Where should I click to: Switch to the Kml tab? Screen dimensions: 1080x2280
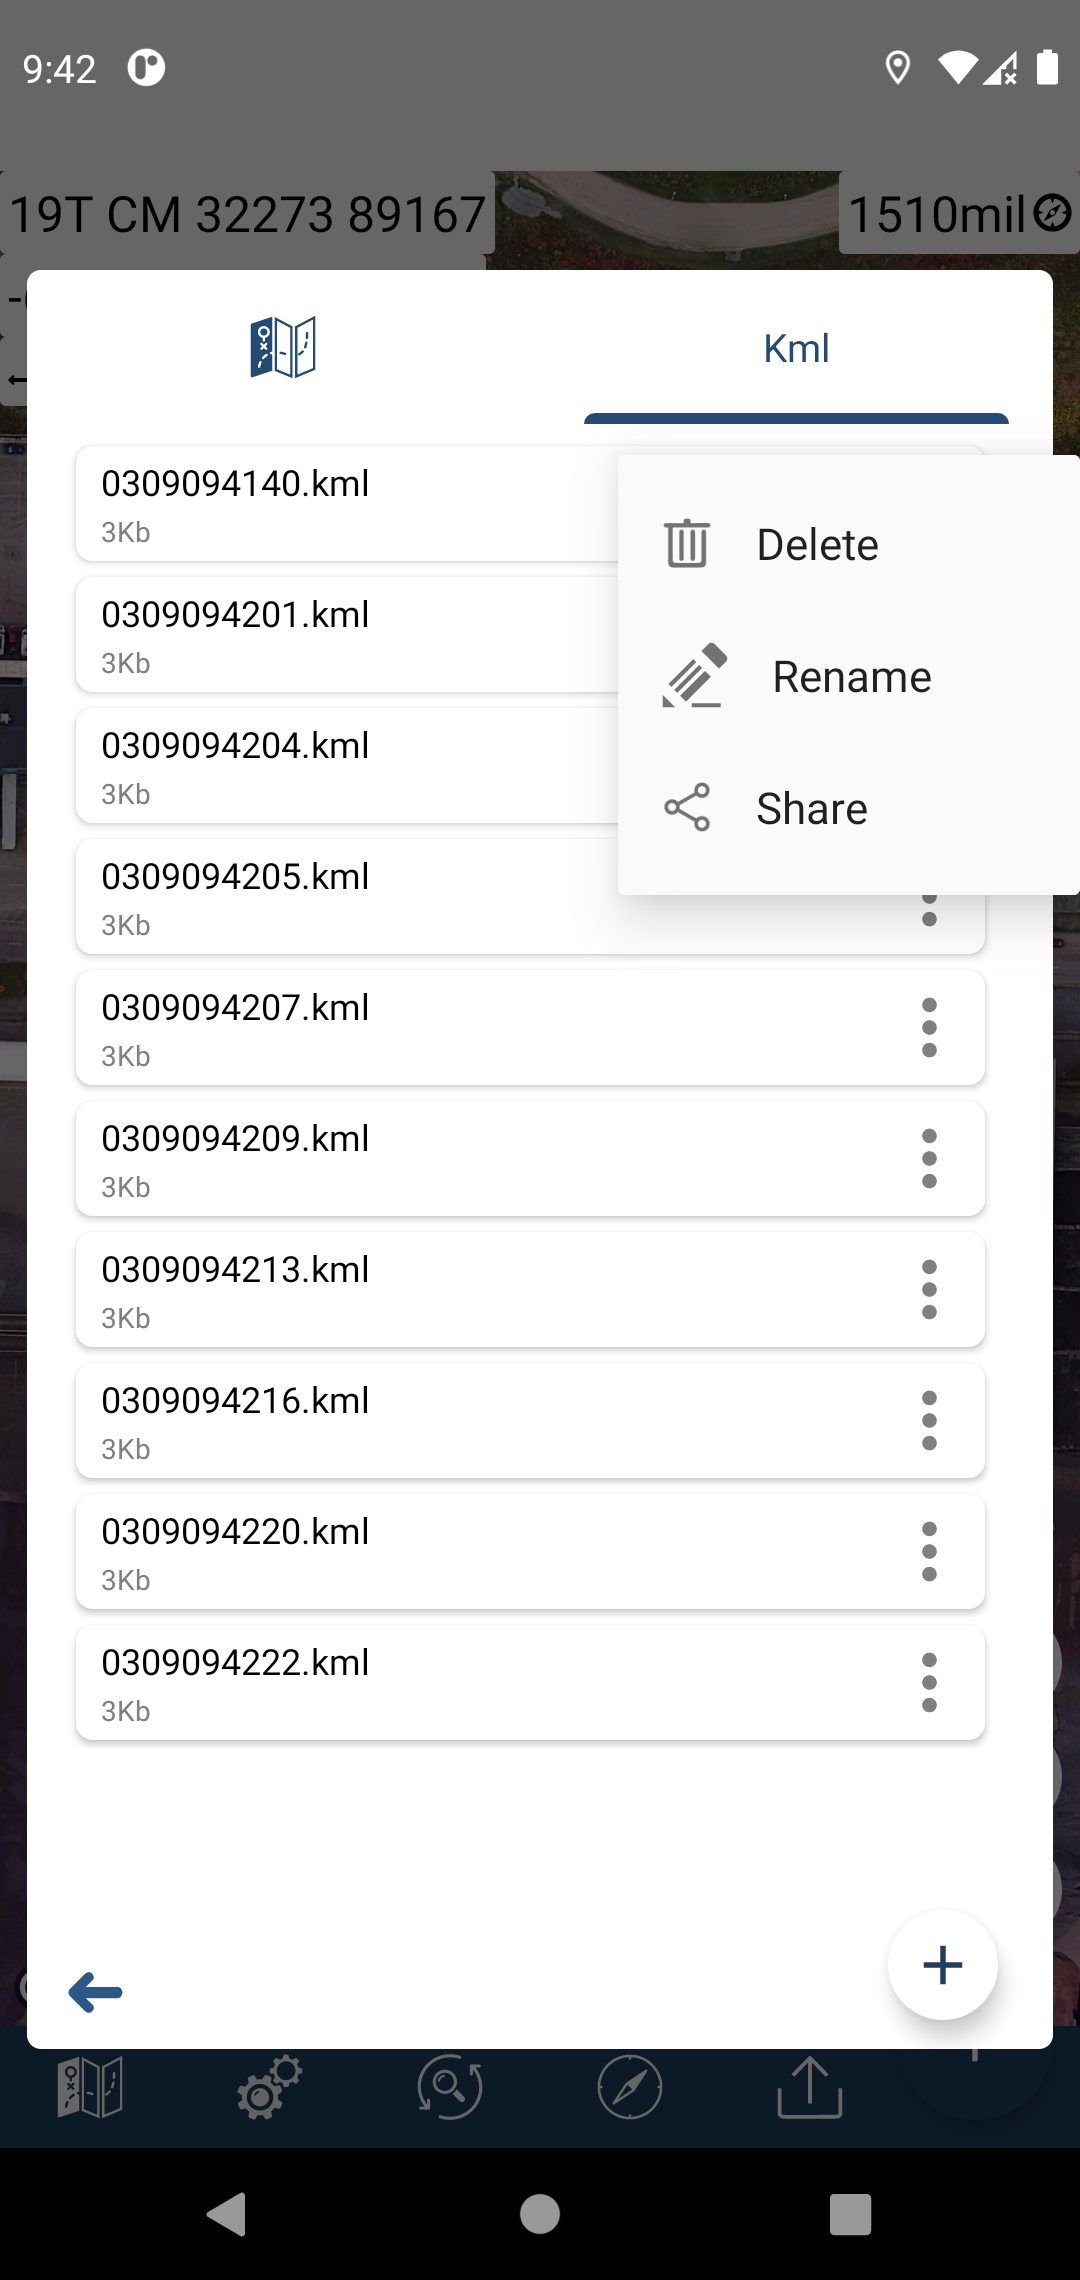tap(796, 349)
